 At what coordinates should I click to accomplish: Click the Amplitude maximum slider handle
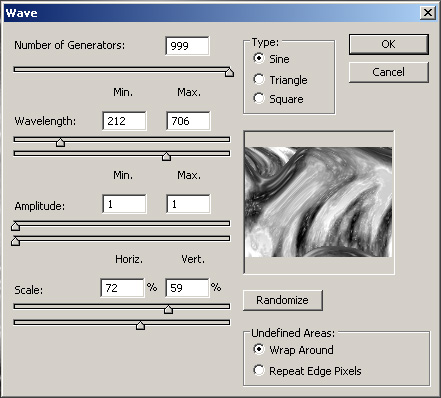click(15, 241)
